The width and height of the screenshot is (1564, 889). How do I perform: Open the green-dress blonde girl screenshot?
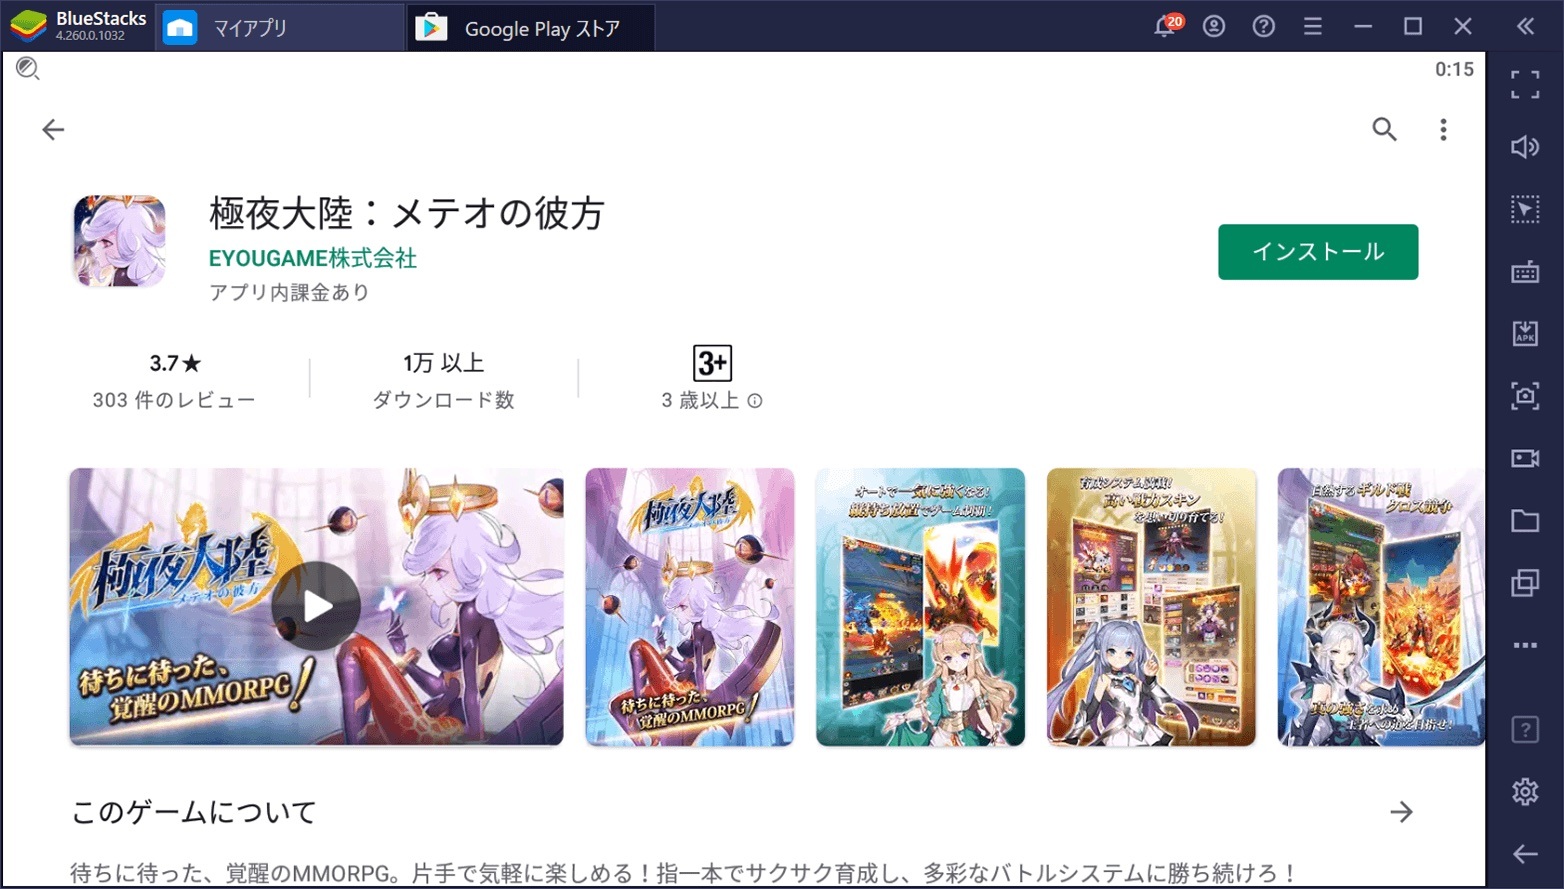click(x=920, y=607)
